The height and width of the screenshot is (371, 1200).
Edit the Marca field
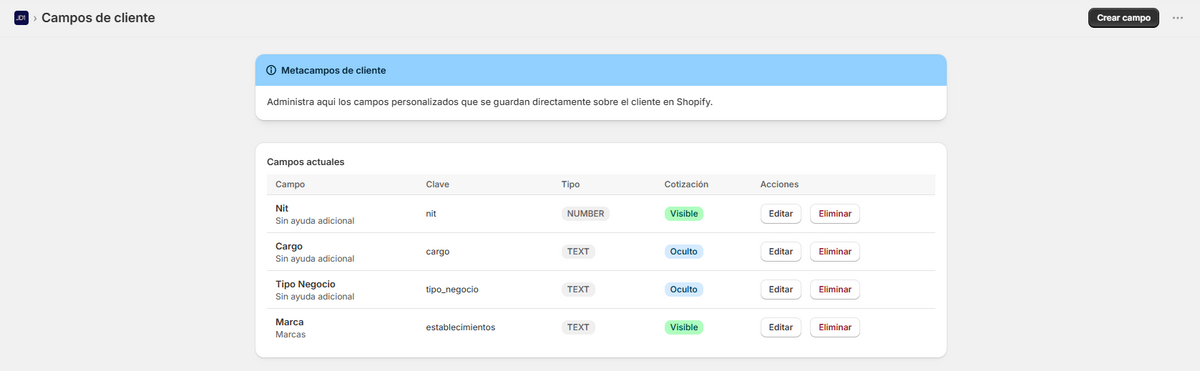[781, 328]
